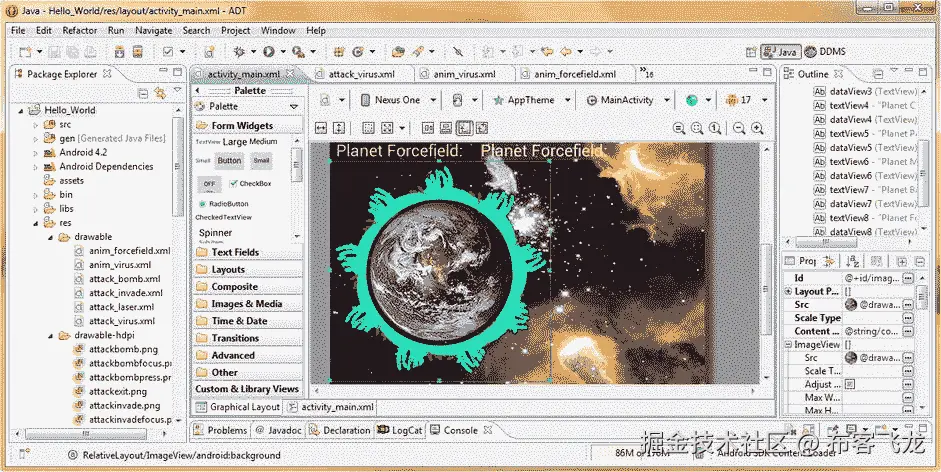The image size is (941, 472).
Task: Select the activity_main.xml source bottom tab
Action: [x=330, y=407]
